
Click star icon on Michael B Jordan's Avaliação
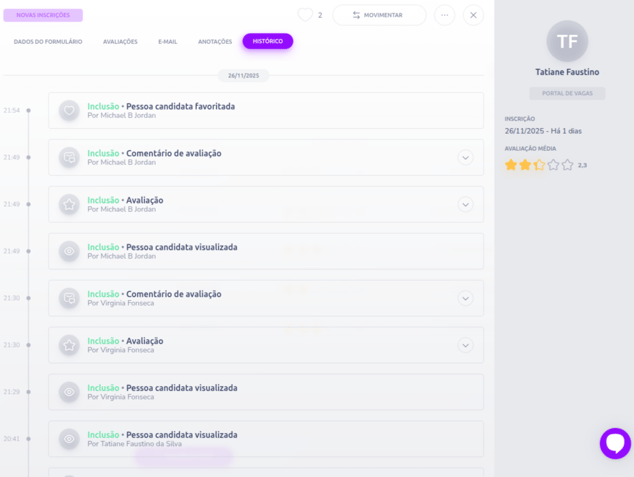pos(69,204)
